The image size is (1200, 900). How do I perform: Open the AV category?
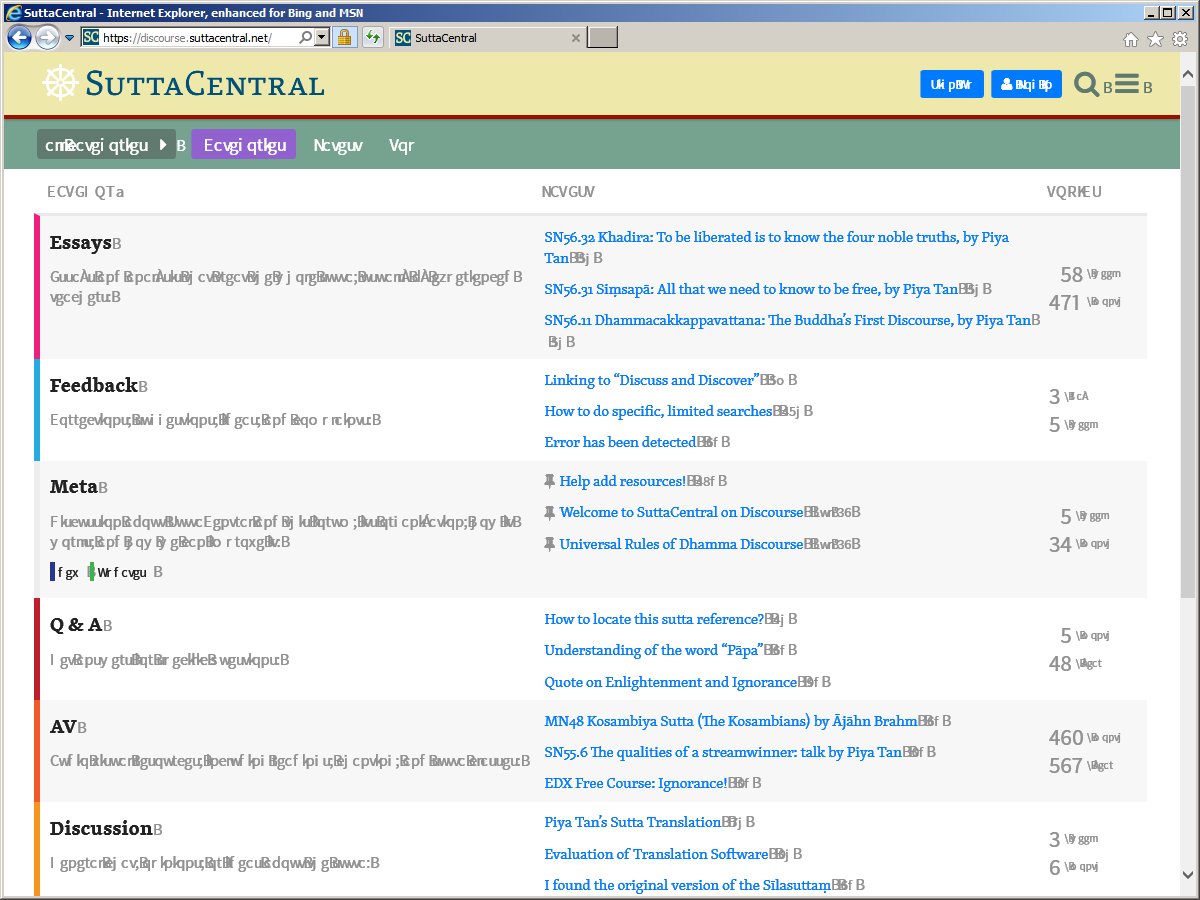[63, 727]
